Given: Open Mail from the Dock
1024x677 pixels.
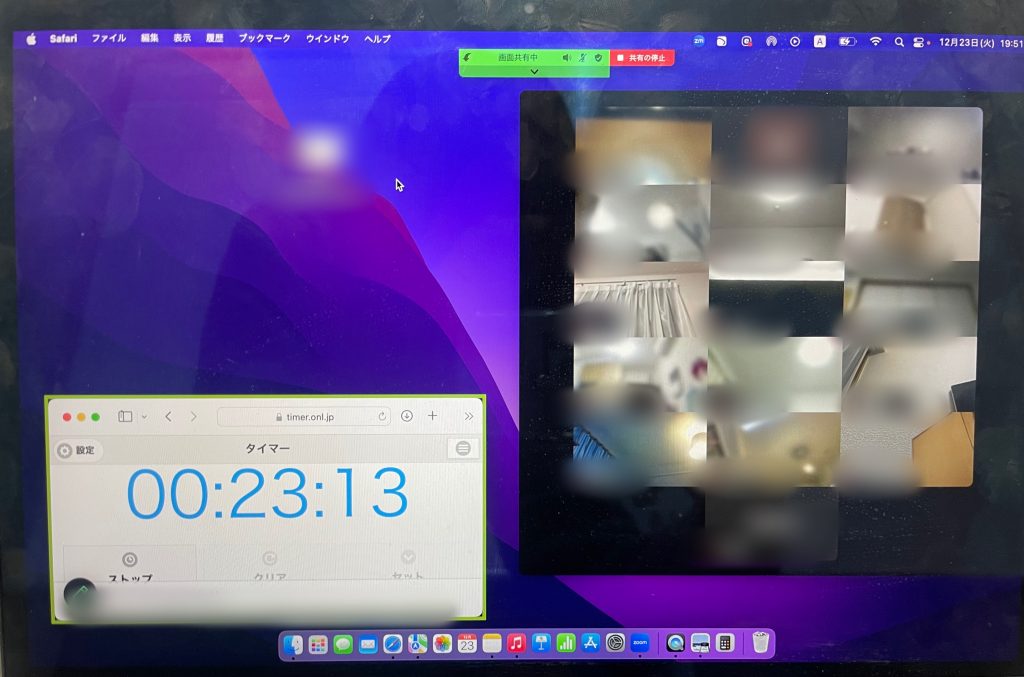Looking at the screenshot, I should [x=368, y=644].
